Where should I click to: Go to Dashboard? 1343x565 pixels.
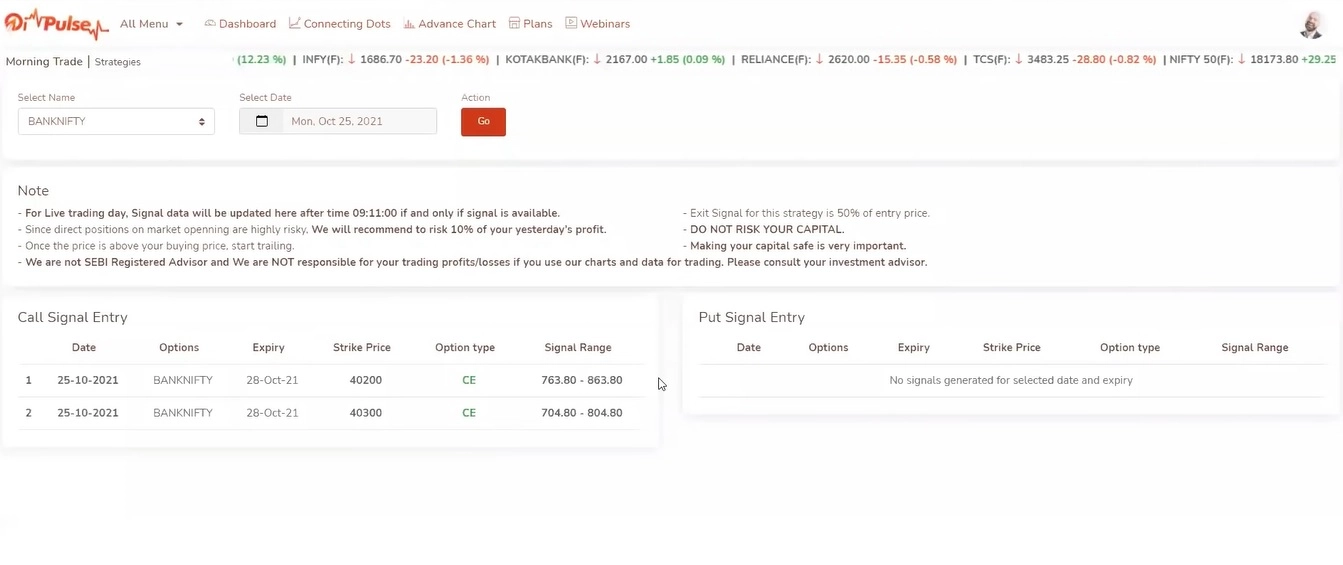[x=240, y=24]
